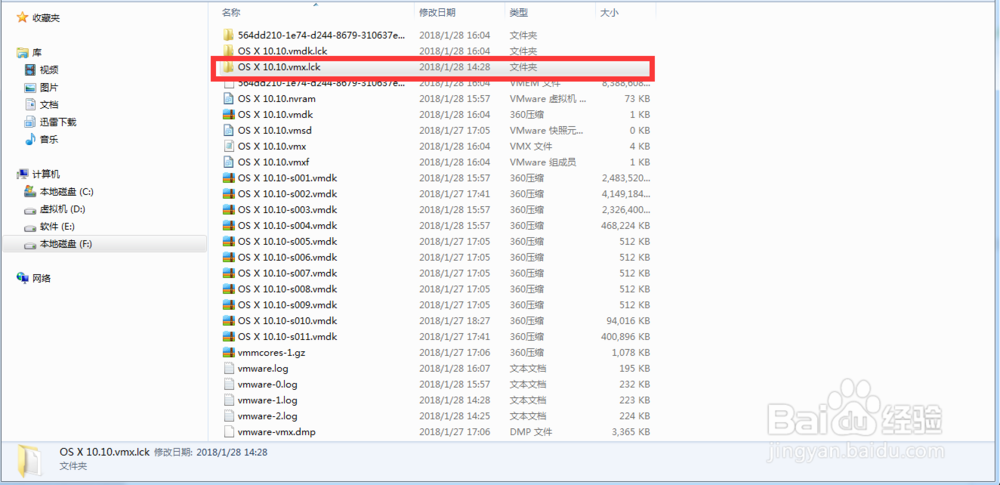The image size is (1000, 485).
Task: Click the vmware-vmx.dmp file icon
Action: [x=228, y=432]
